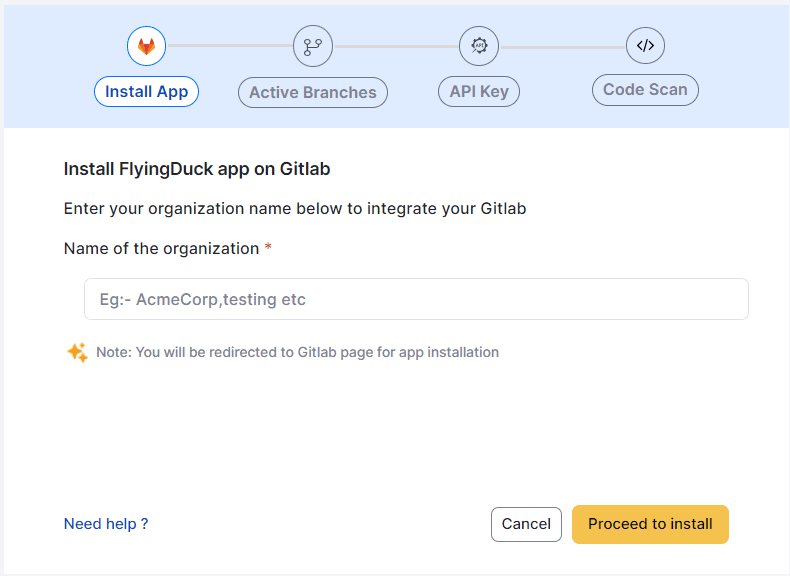Click Proceed to install button
The width and height of the screenshot is (790, 576).
(650, 524)
